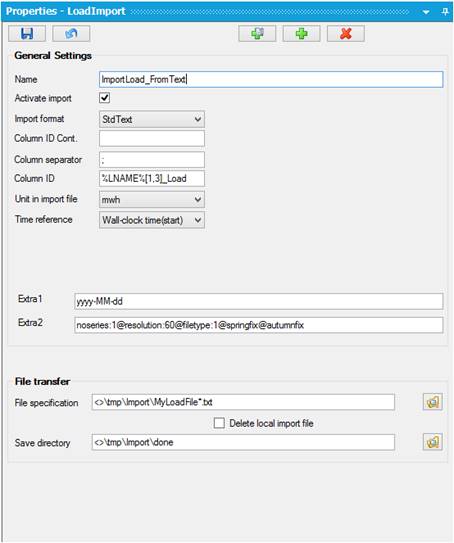Image resolution: width=454 pixels, height=543 pixels.
Task: Click the green plus add icon
Action: pyautogui.click(x=301, y=34)
